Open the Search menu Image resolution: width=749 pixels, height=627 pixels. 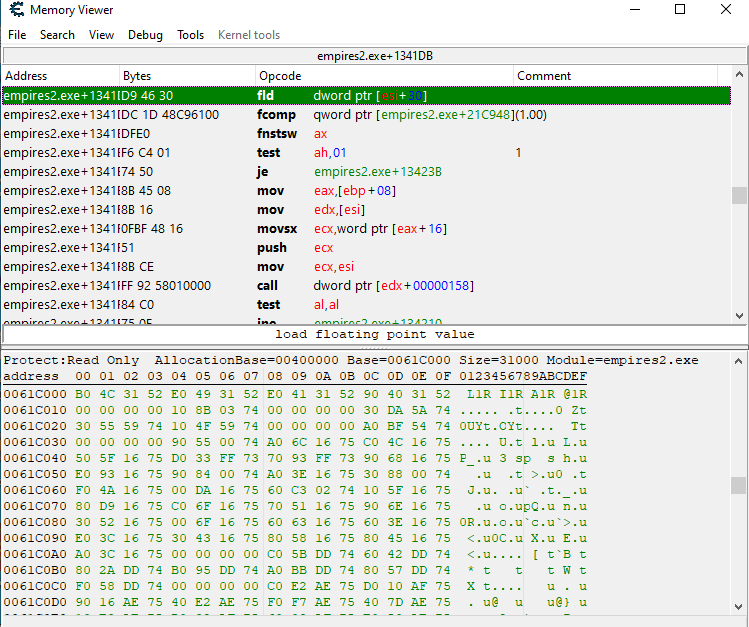coord(57,35)
